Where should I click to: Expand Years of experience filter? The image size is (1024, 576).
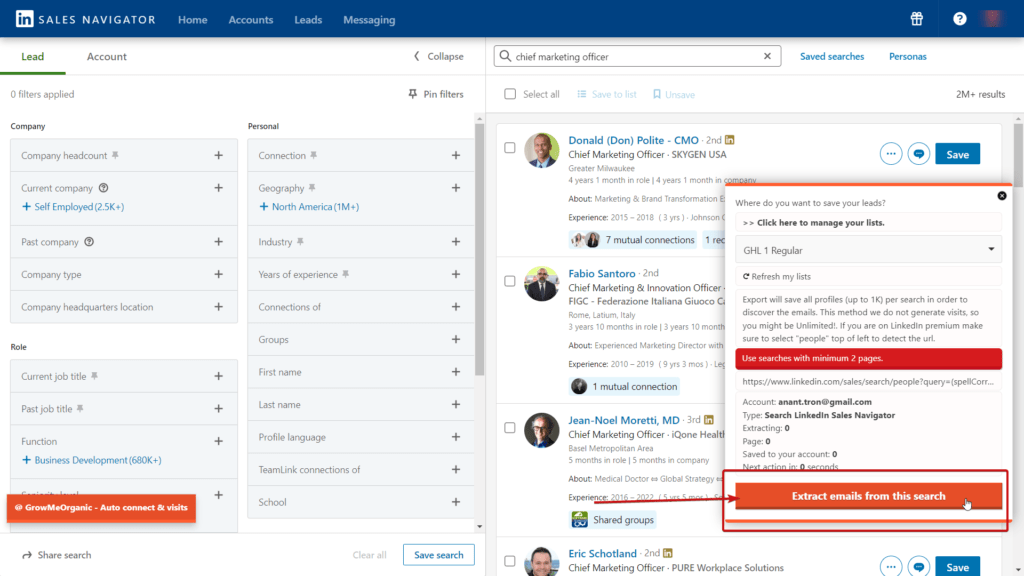456,274
